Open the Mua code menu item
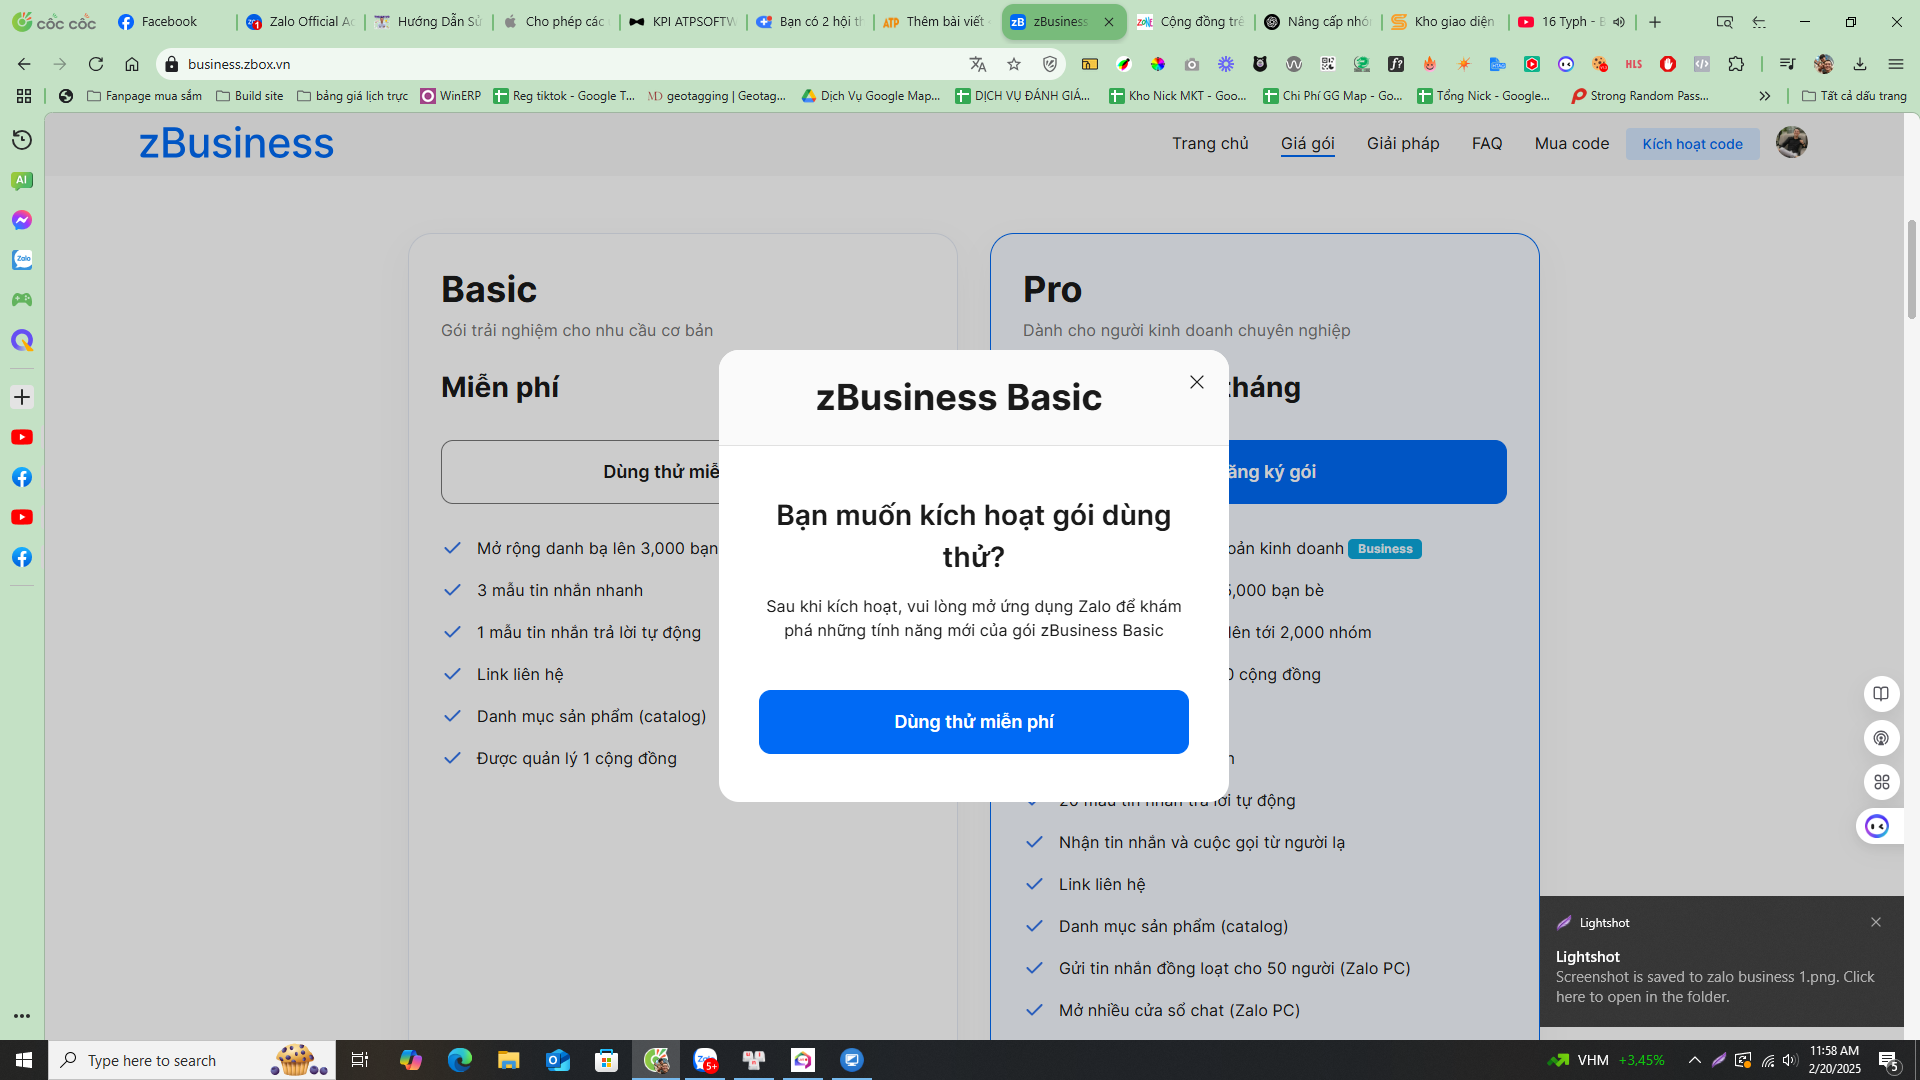The image size is (1920, 1080). click(x=1572, y=144)
